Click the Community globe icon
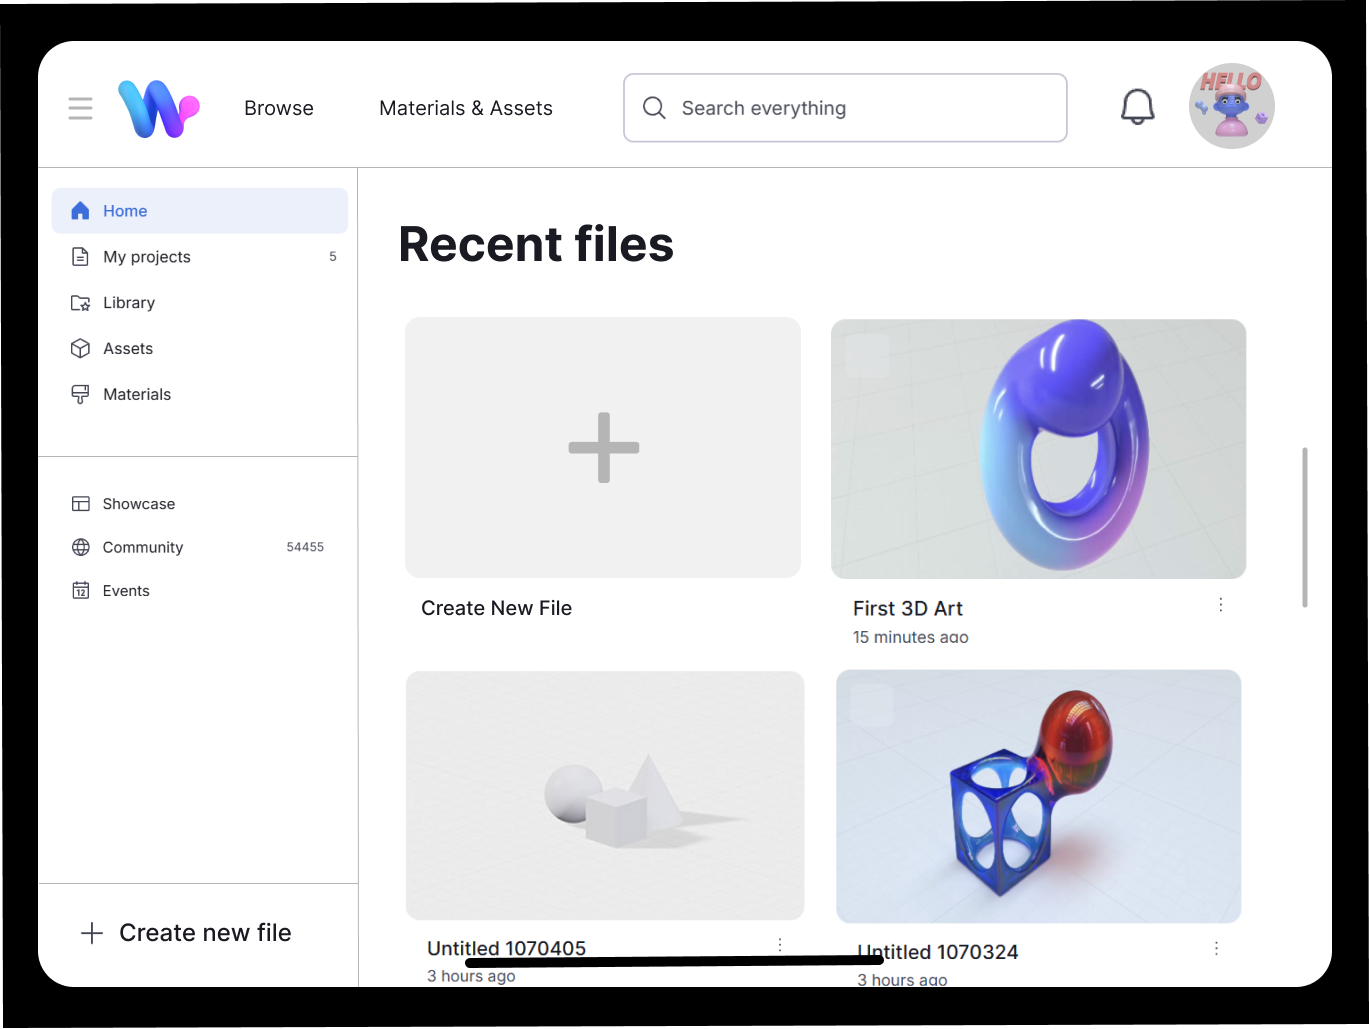Screen dimensions: 1369x1029 click(x=80, y=547)
